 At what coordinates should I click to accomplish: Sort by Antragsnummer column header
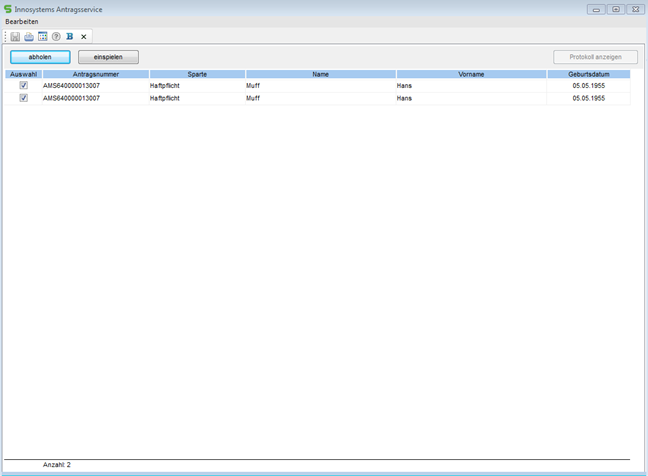[96, 74]
